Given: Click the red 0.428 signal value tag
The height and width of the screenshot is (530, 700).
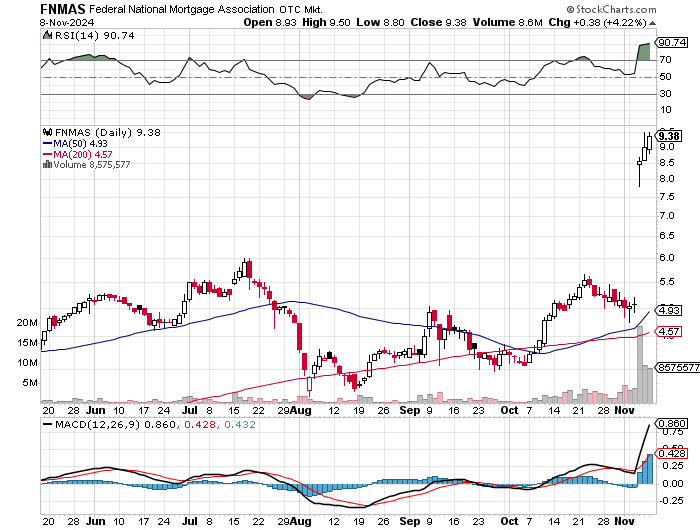Looking at the screenshot, I should 672,454.
